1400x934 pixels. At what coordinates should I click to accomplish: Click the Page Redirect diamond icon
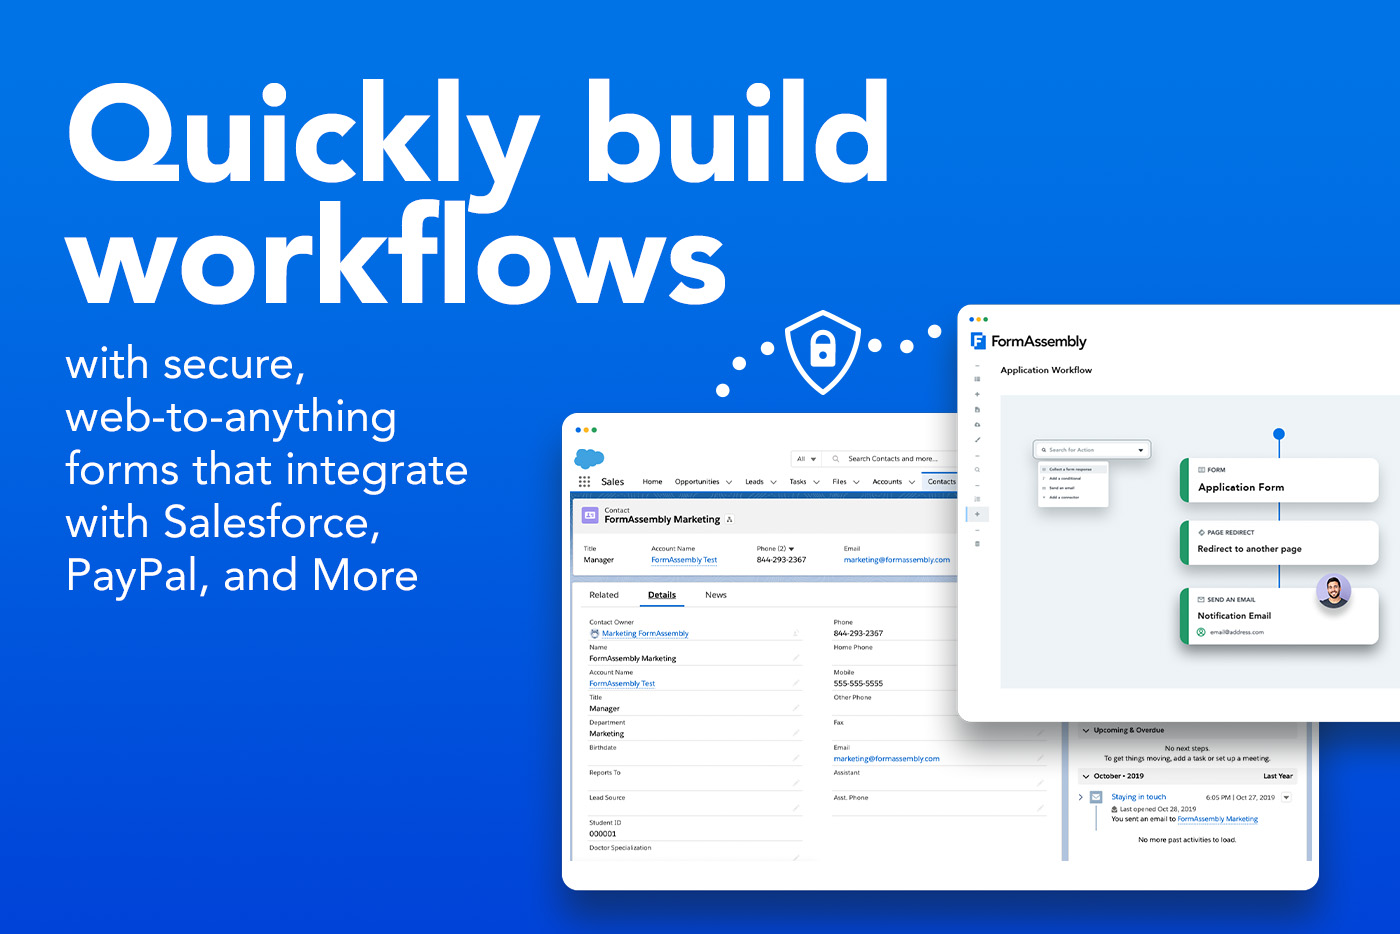[1201, 532]
